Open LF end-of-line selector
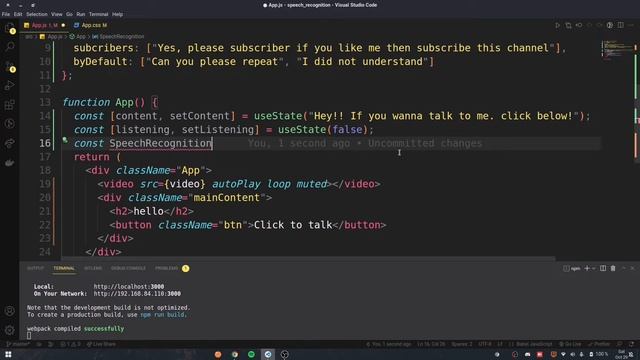640x360 pixels. click(500, 344)
